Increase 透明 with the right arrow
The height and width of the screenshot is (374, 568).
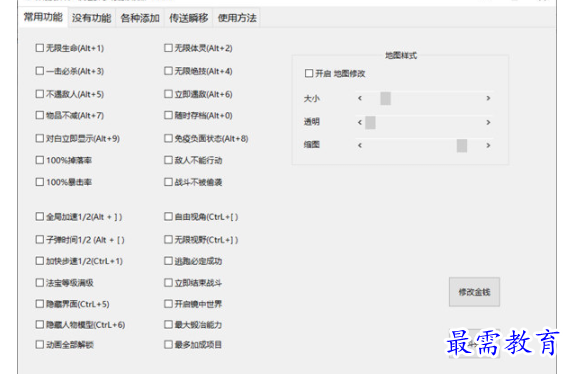[488, 122]
